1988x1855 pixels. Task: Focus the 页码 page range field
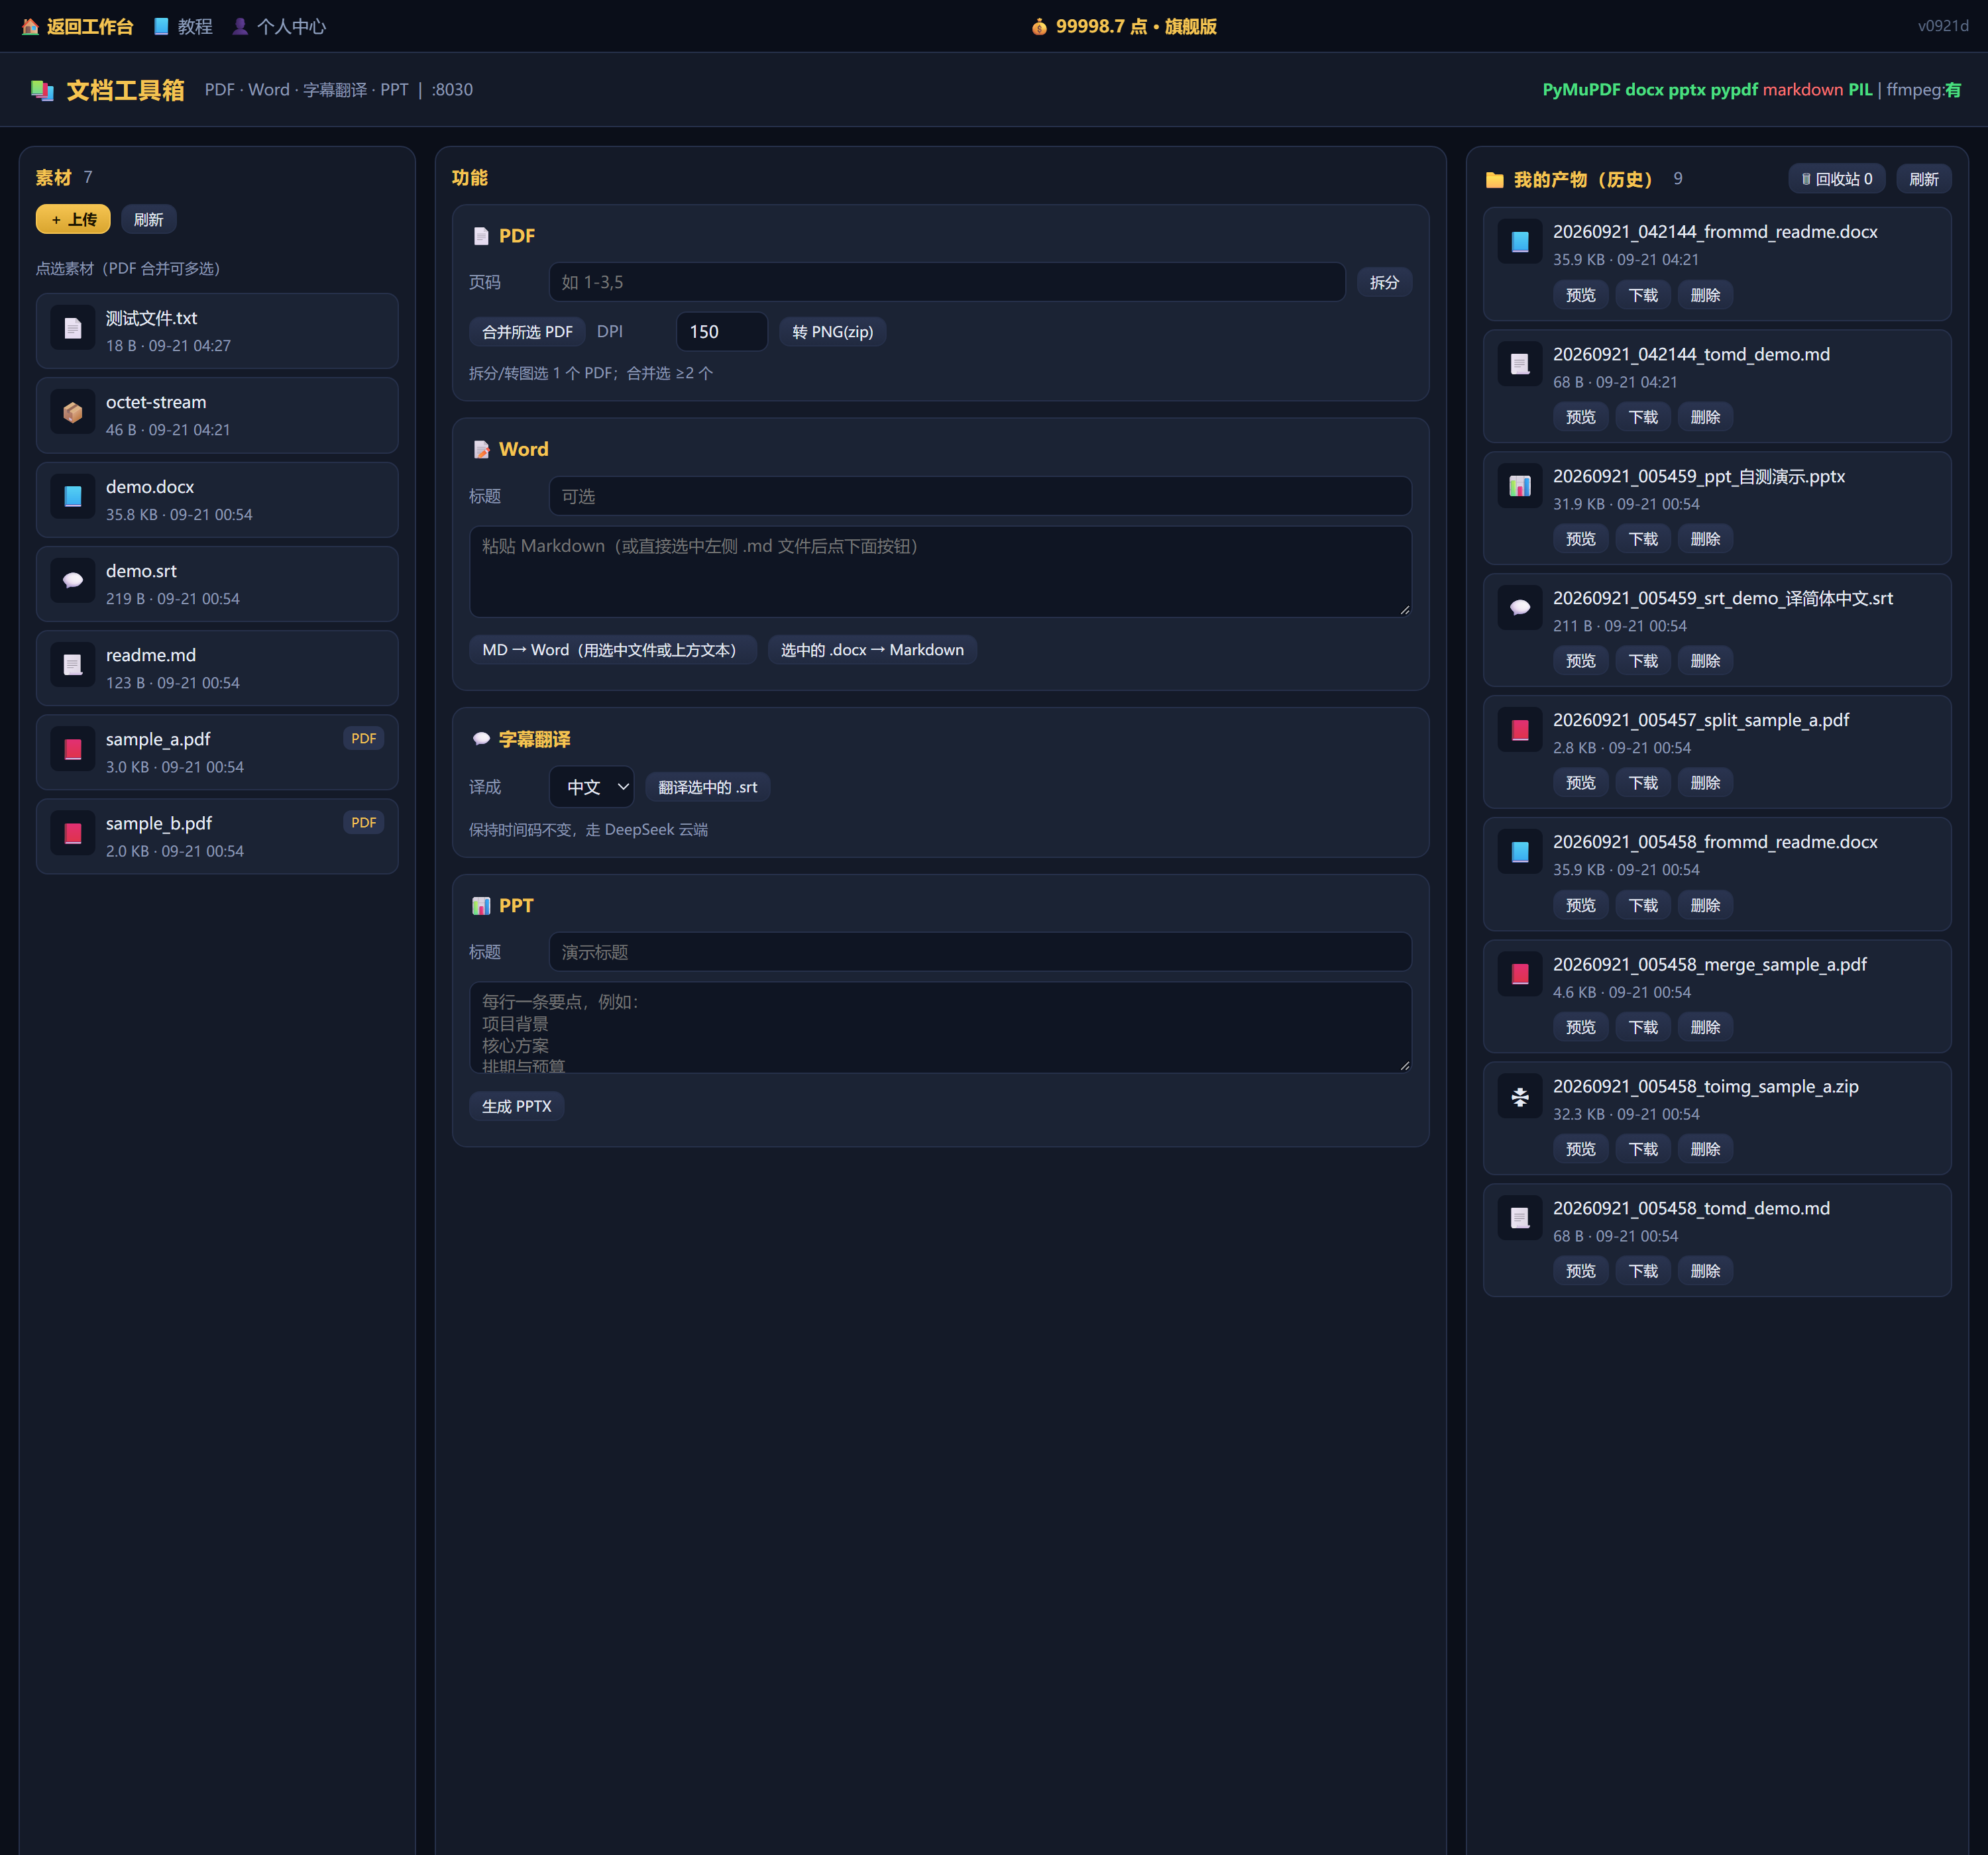pos(946,282)
